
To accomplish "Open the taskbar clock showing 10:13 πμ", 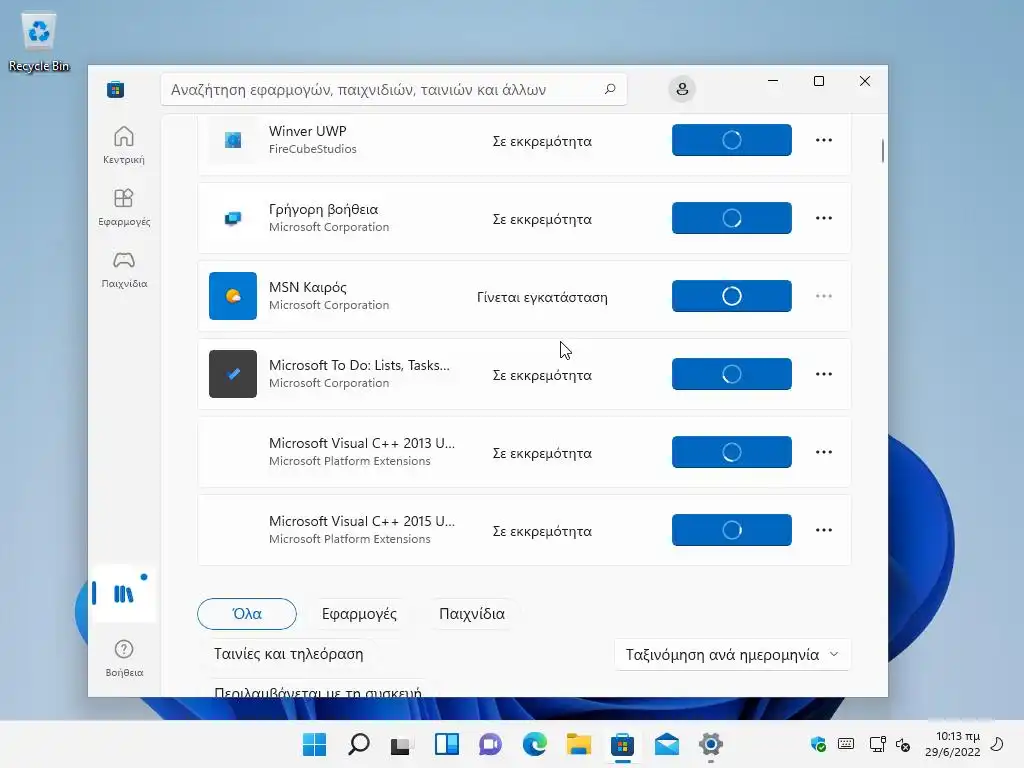I will (952, 744).
